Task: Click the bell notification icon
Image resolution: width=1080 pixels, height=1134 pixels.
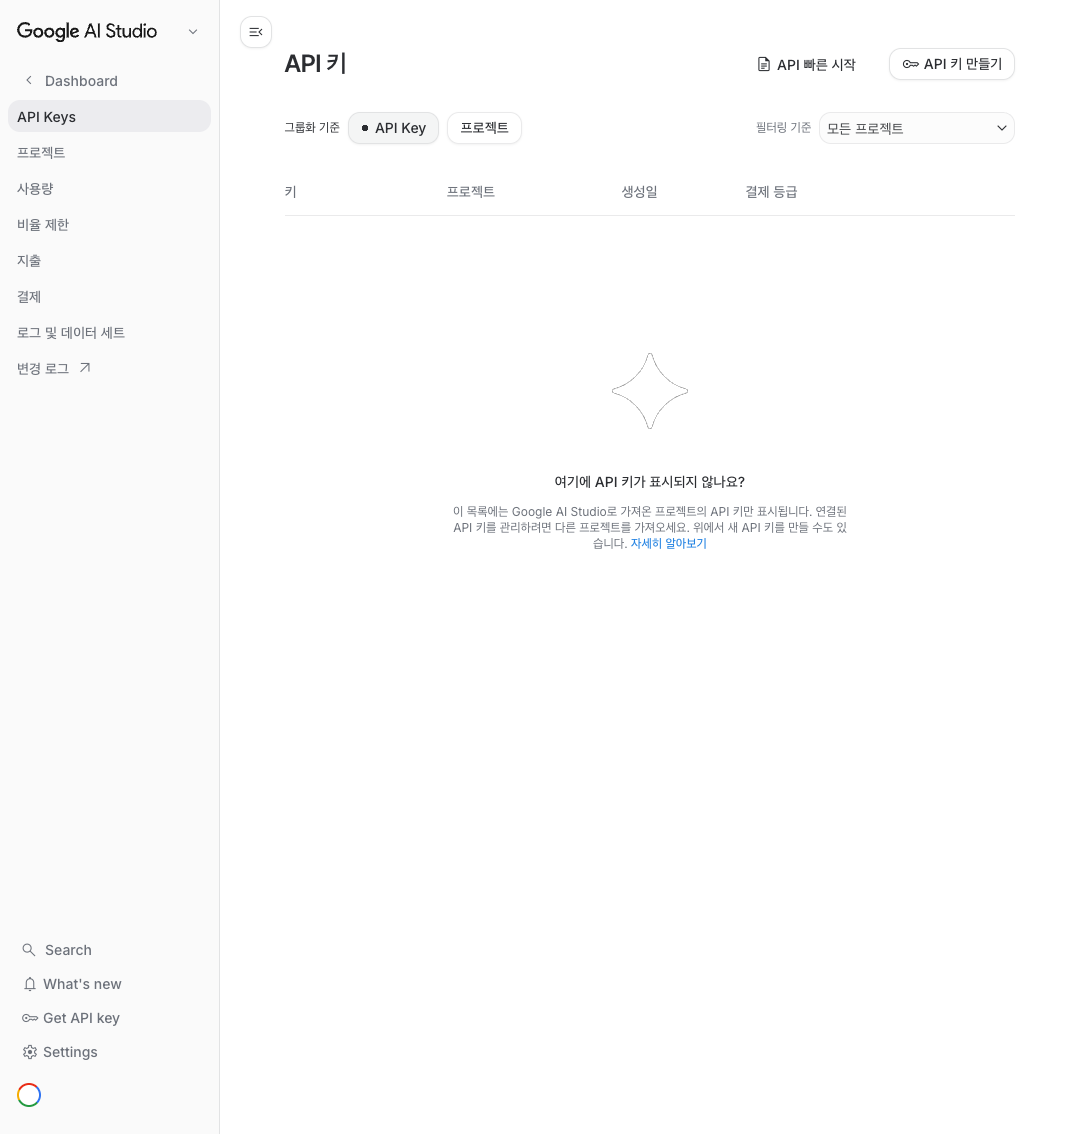Action: point(30,984)
